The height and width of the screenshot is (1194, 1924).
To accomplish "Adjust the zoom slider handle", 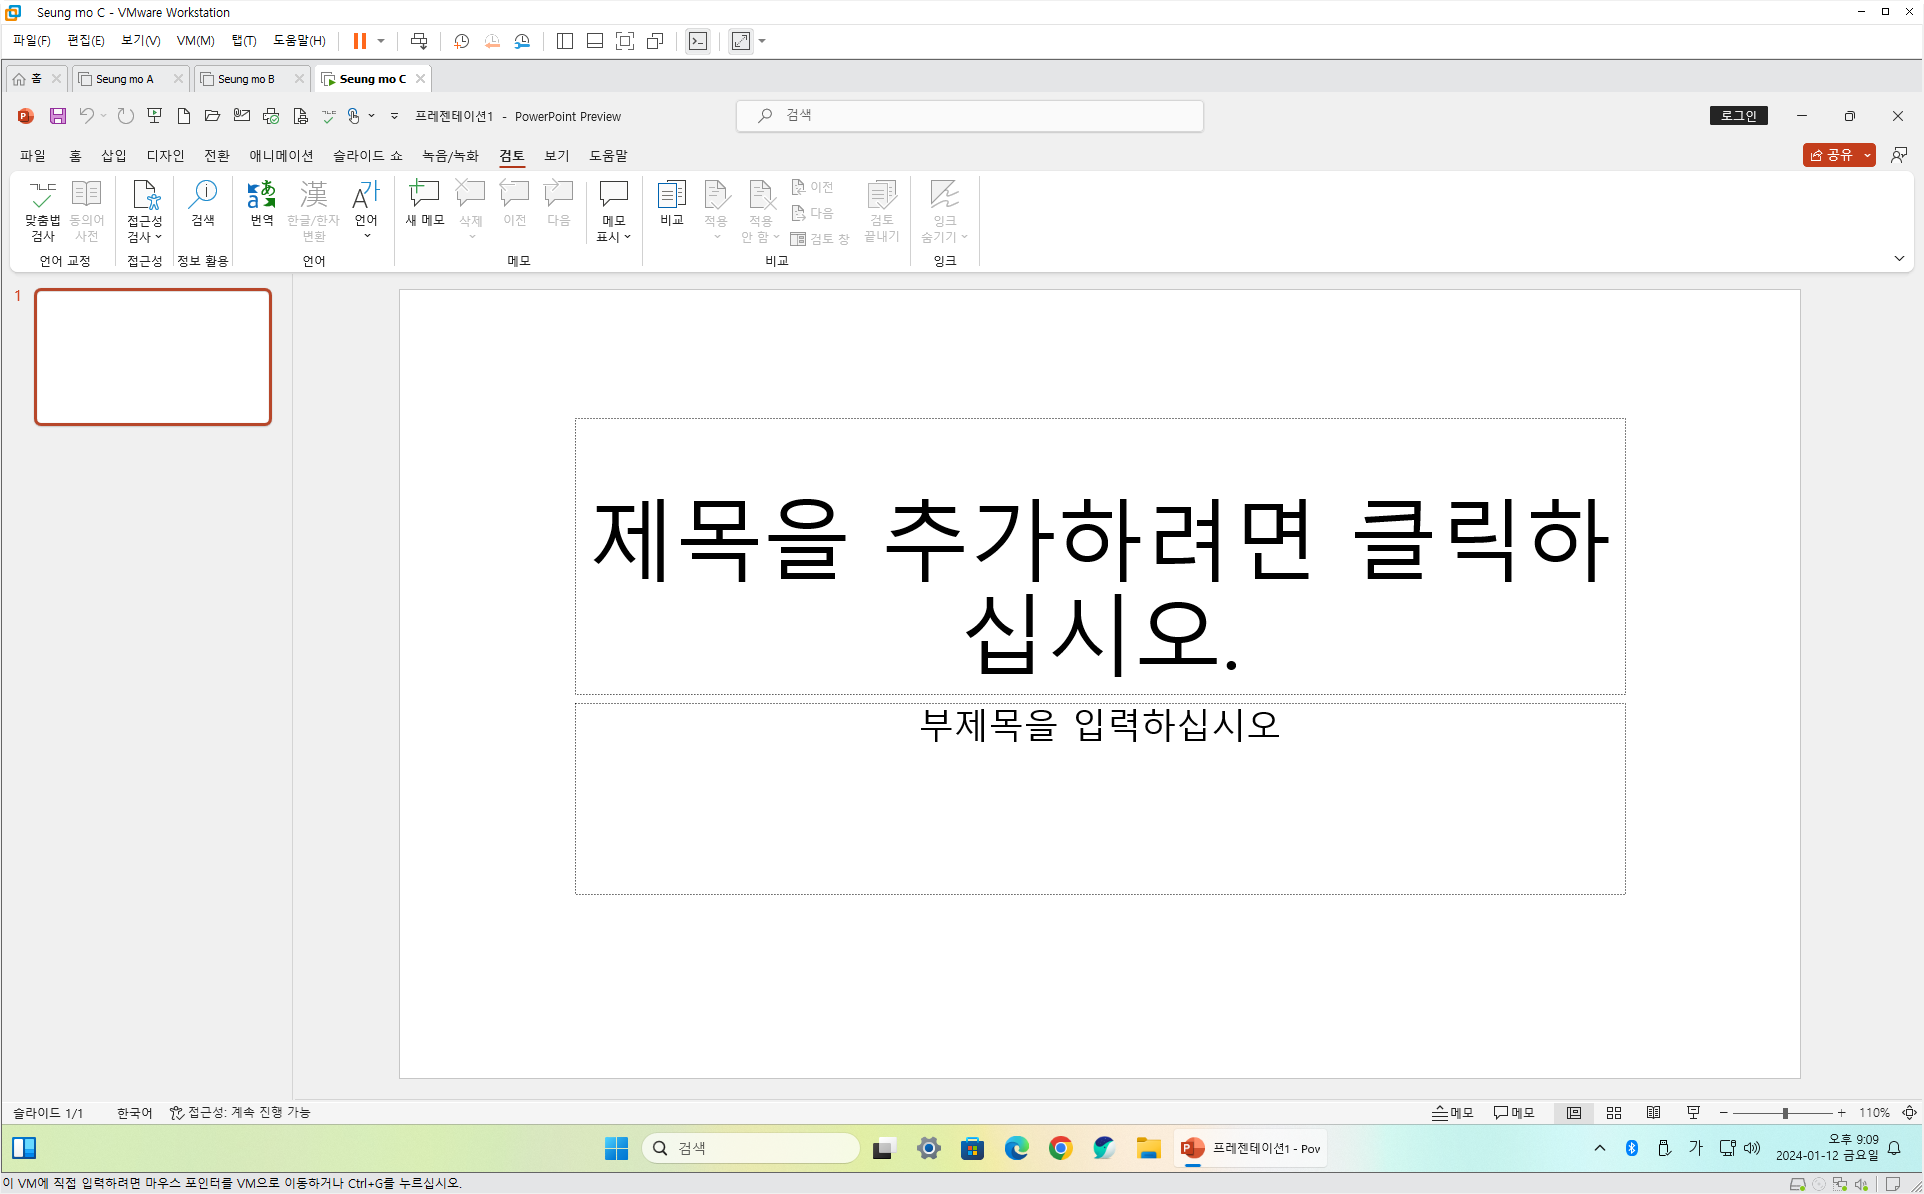I will [1785, 1113].
